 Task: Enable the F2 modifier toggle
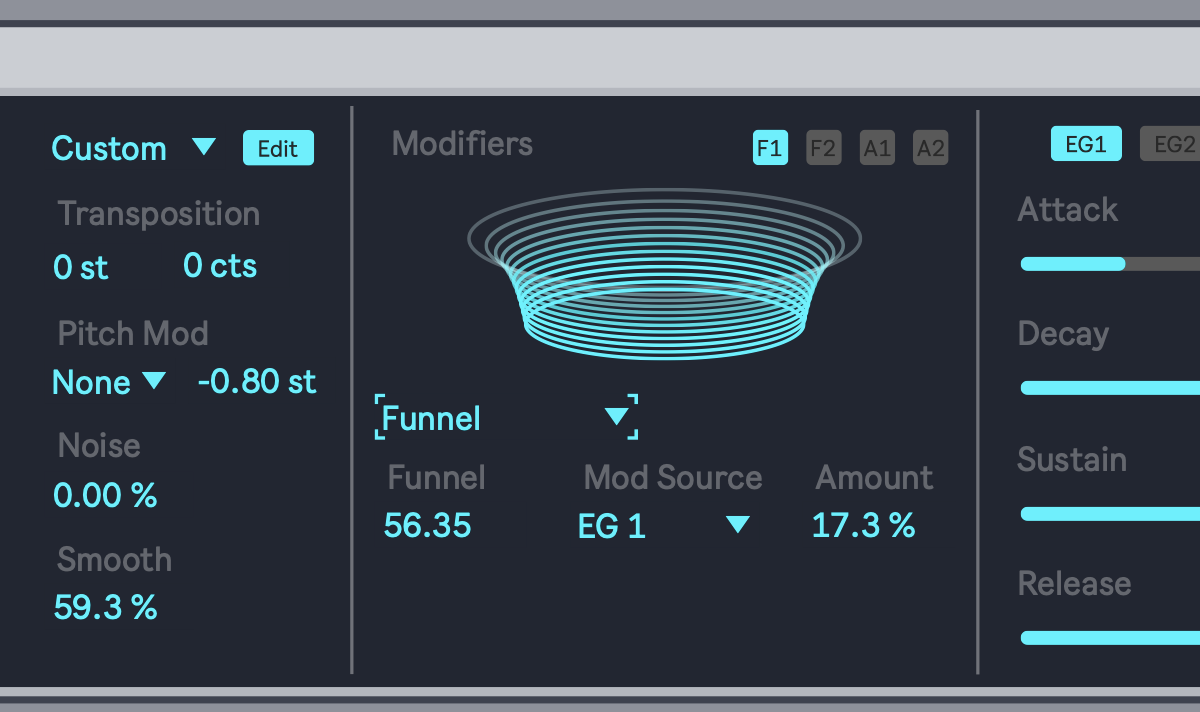(823, 149)
